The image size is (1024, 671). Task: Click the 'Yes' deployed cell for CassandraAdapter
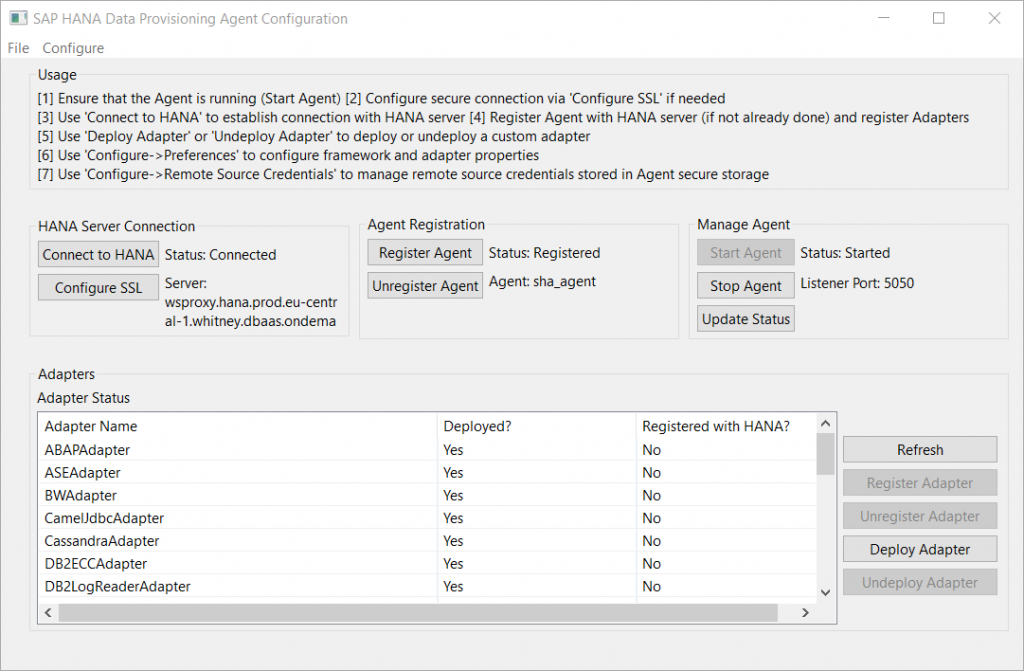pyautogui.click(x=453, y=541)
